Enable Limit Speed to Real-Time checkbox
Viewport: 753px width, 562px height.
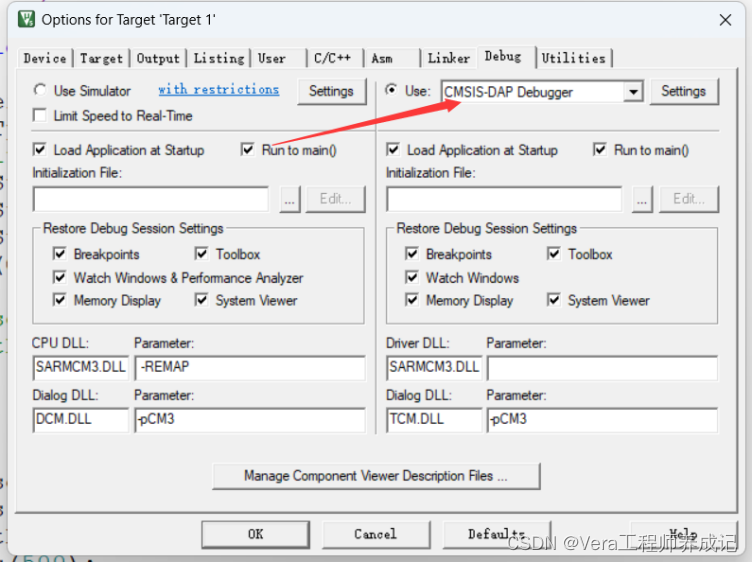tap(40, 115)
